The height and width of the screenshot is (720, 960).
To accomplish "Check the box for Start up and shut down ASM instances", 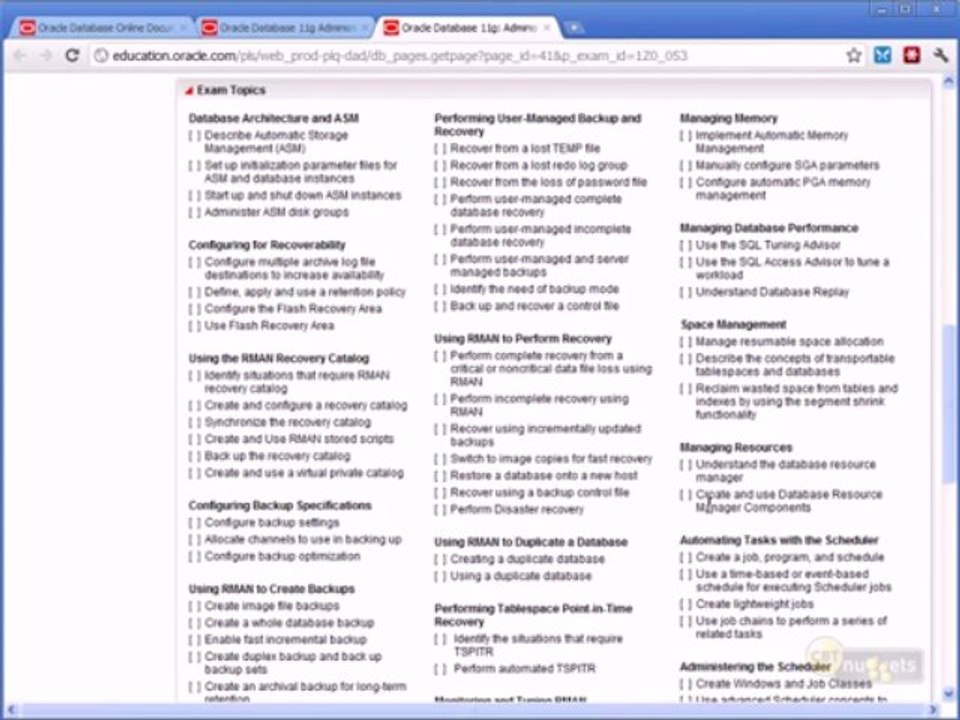I will click(x=195, y=195).
